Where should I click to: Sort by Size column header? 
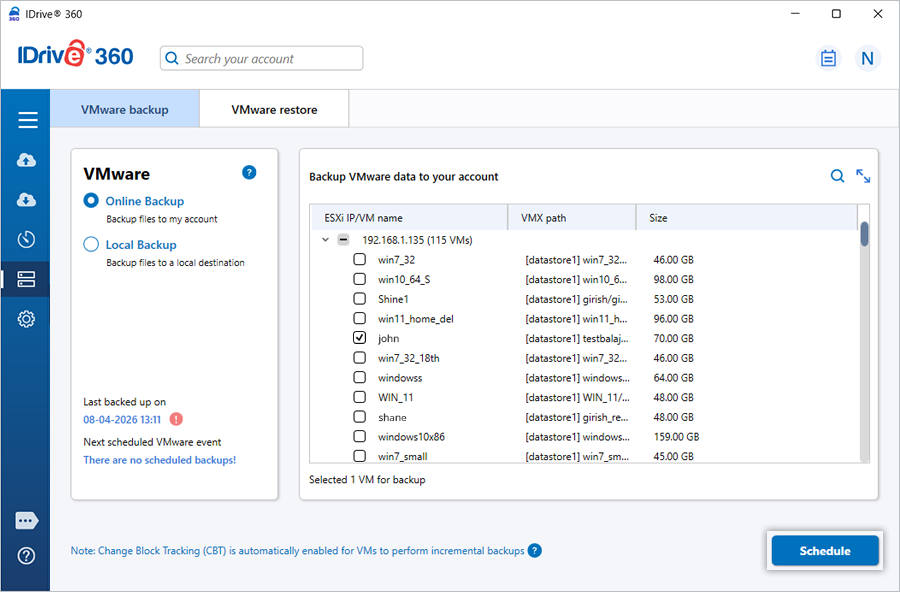[747, 218]
